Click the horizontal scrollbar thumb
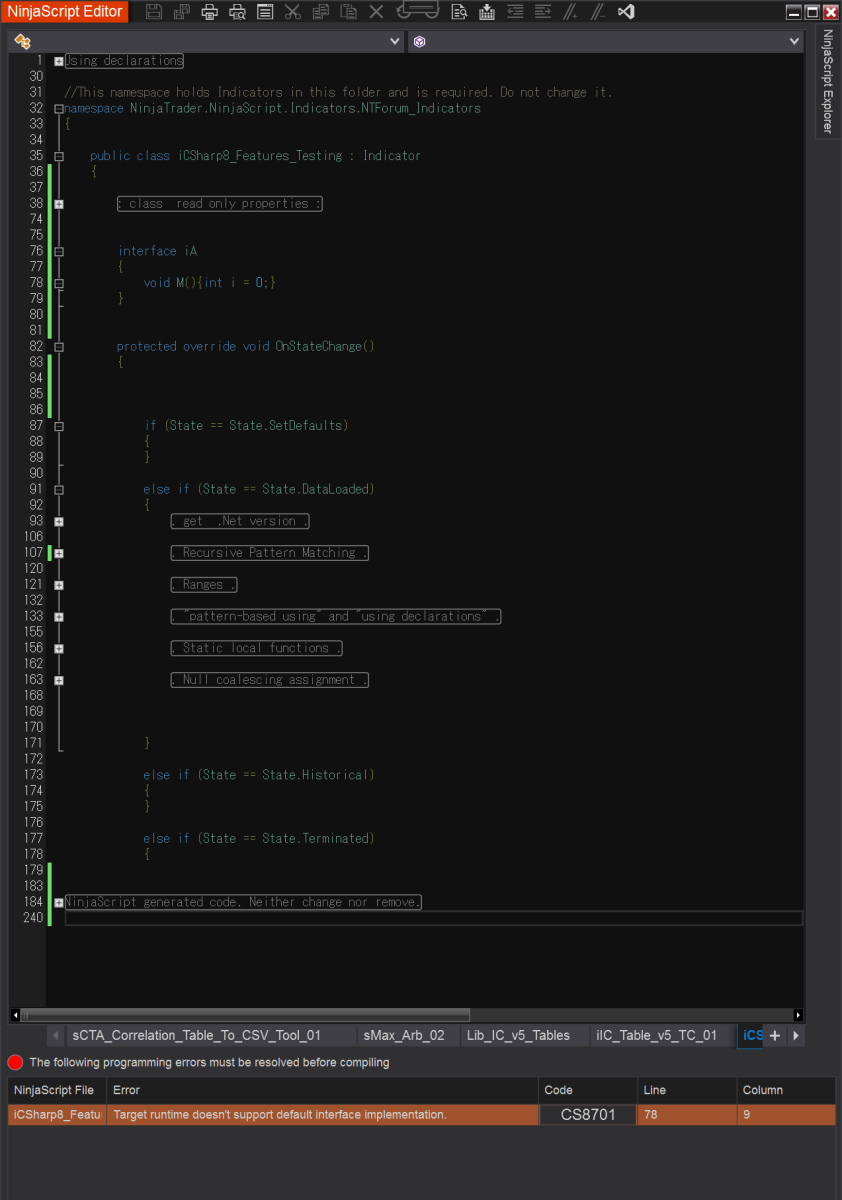Image resolution: width=842 pixels, height=1200 pixels. click(245, 1014)
